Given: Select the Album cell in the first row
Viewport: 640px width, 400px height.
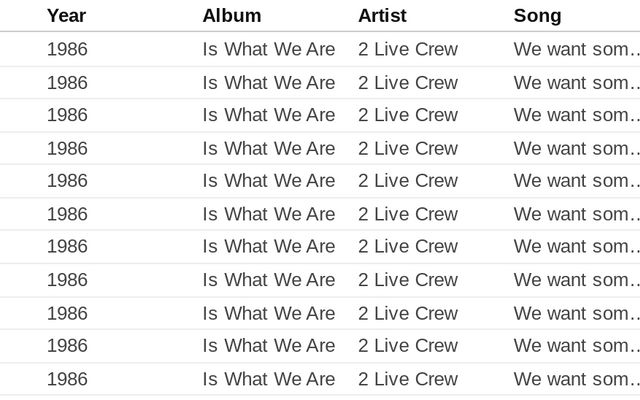Looking at the screenshot, I should point(269,49).
